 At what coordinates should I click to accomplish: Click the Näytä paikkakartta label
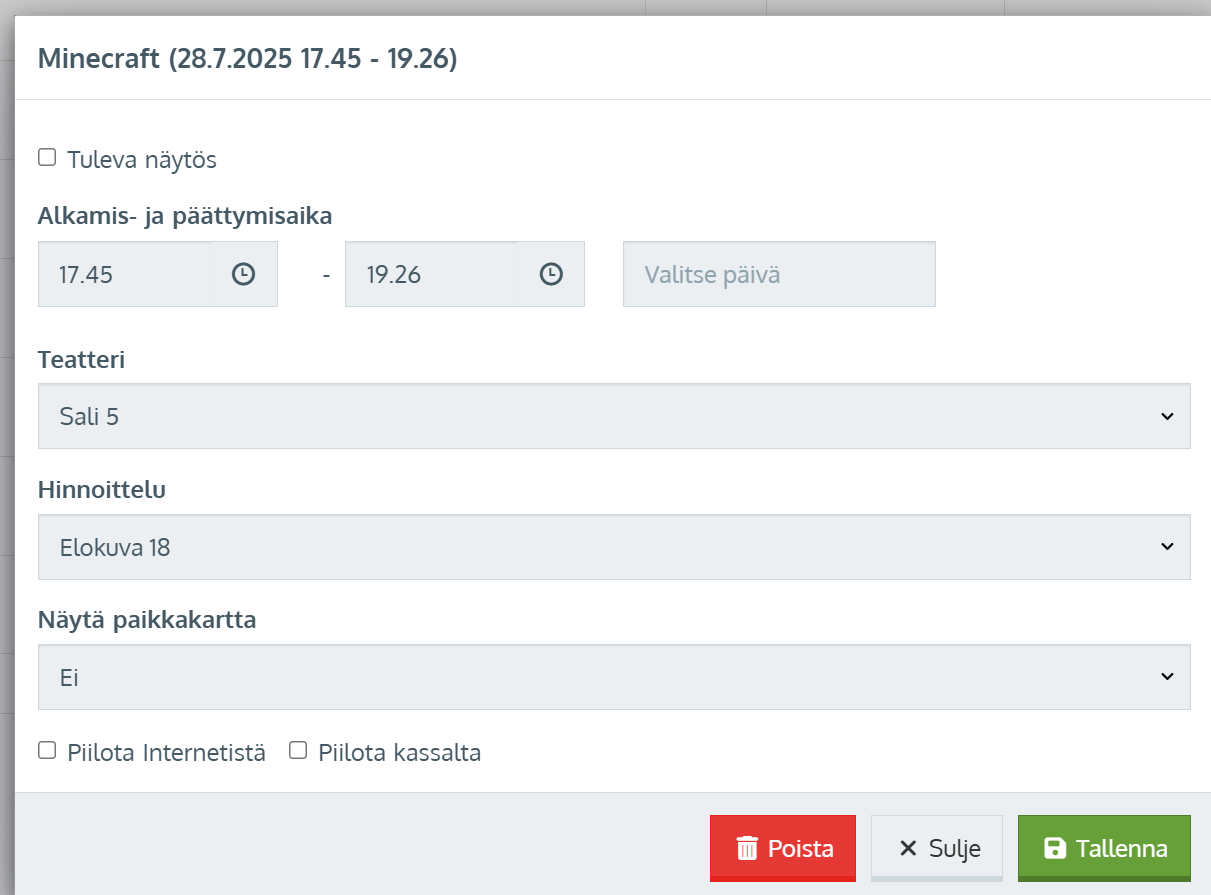coord(147,620)
